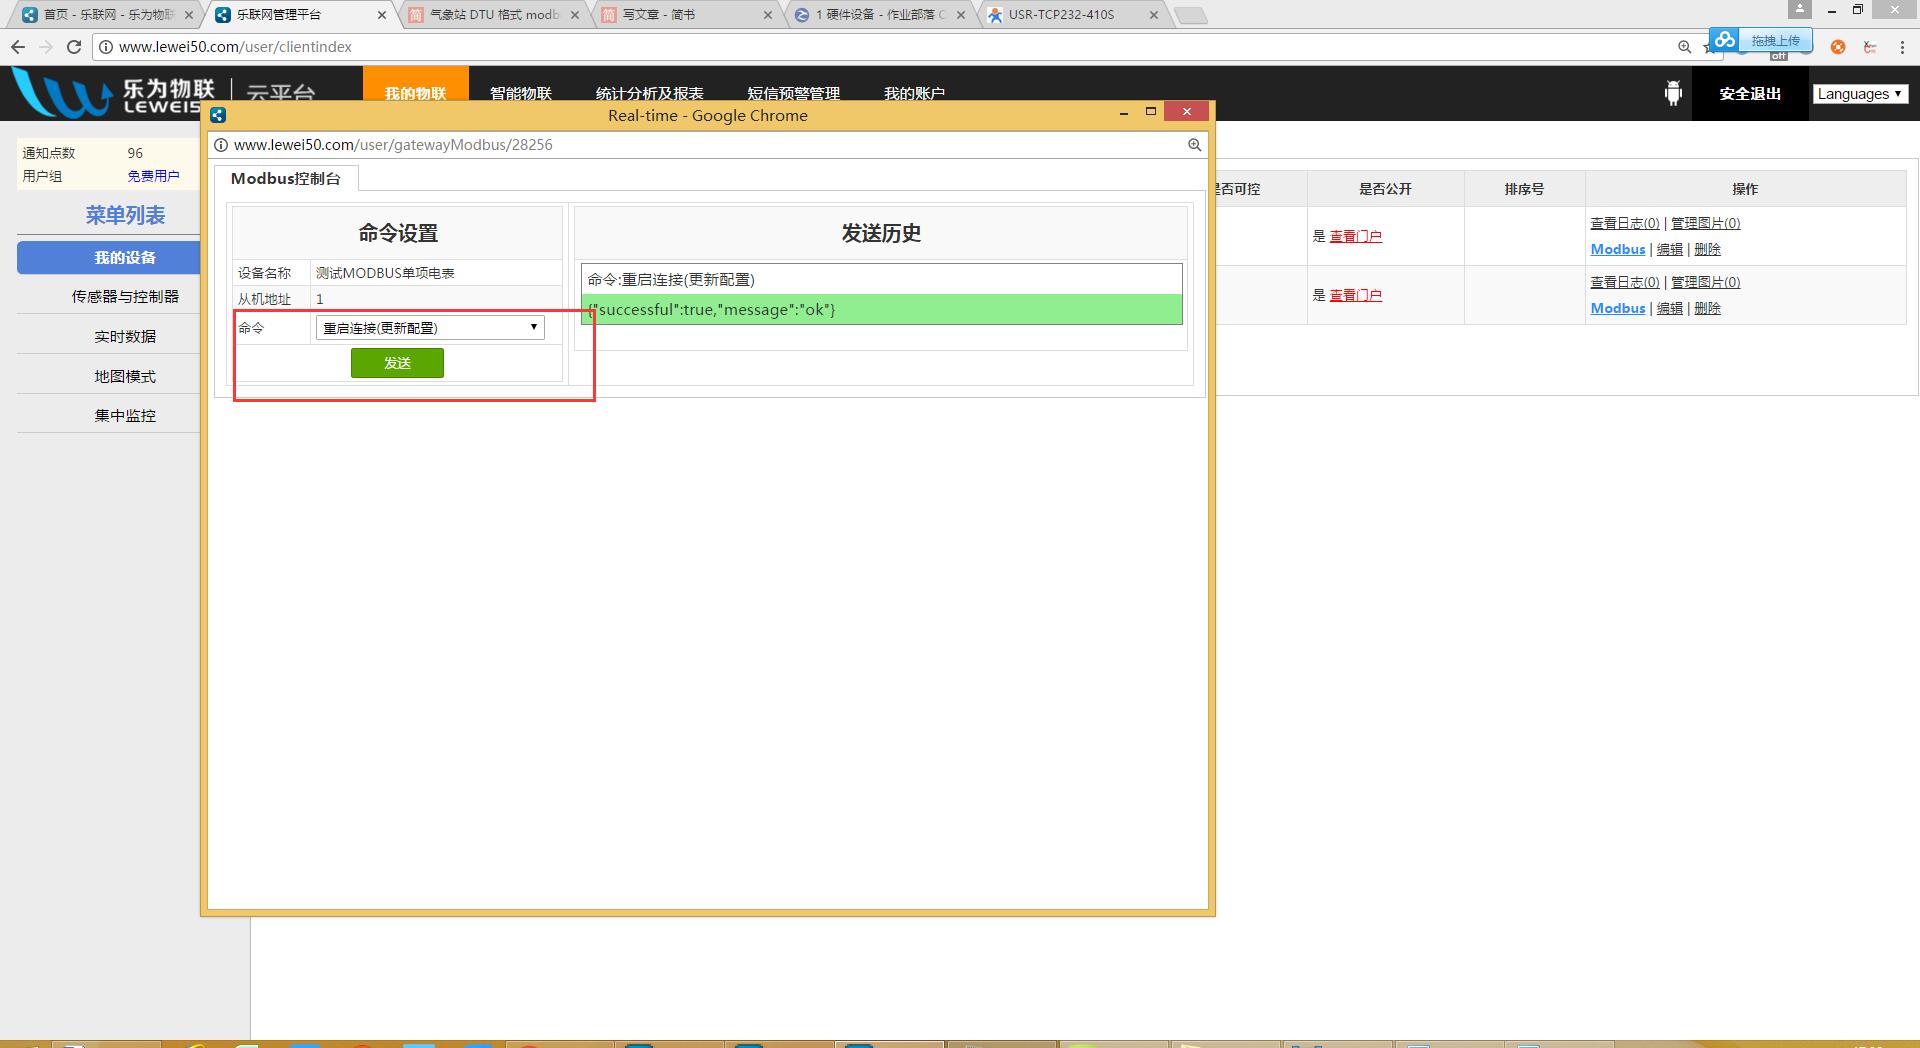This screenshot has width=1920, height=1048.
Task: Open 短信预警管理 navigation item
Action: click(x=793, y=94)
